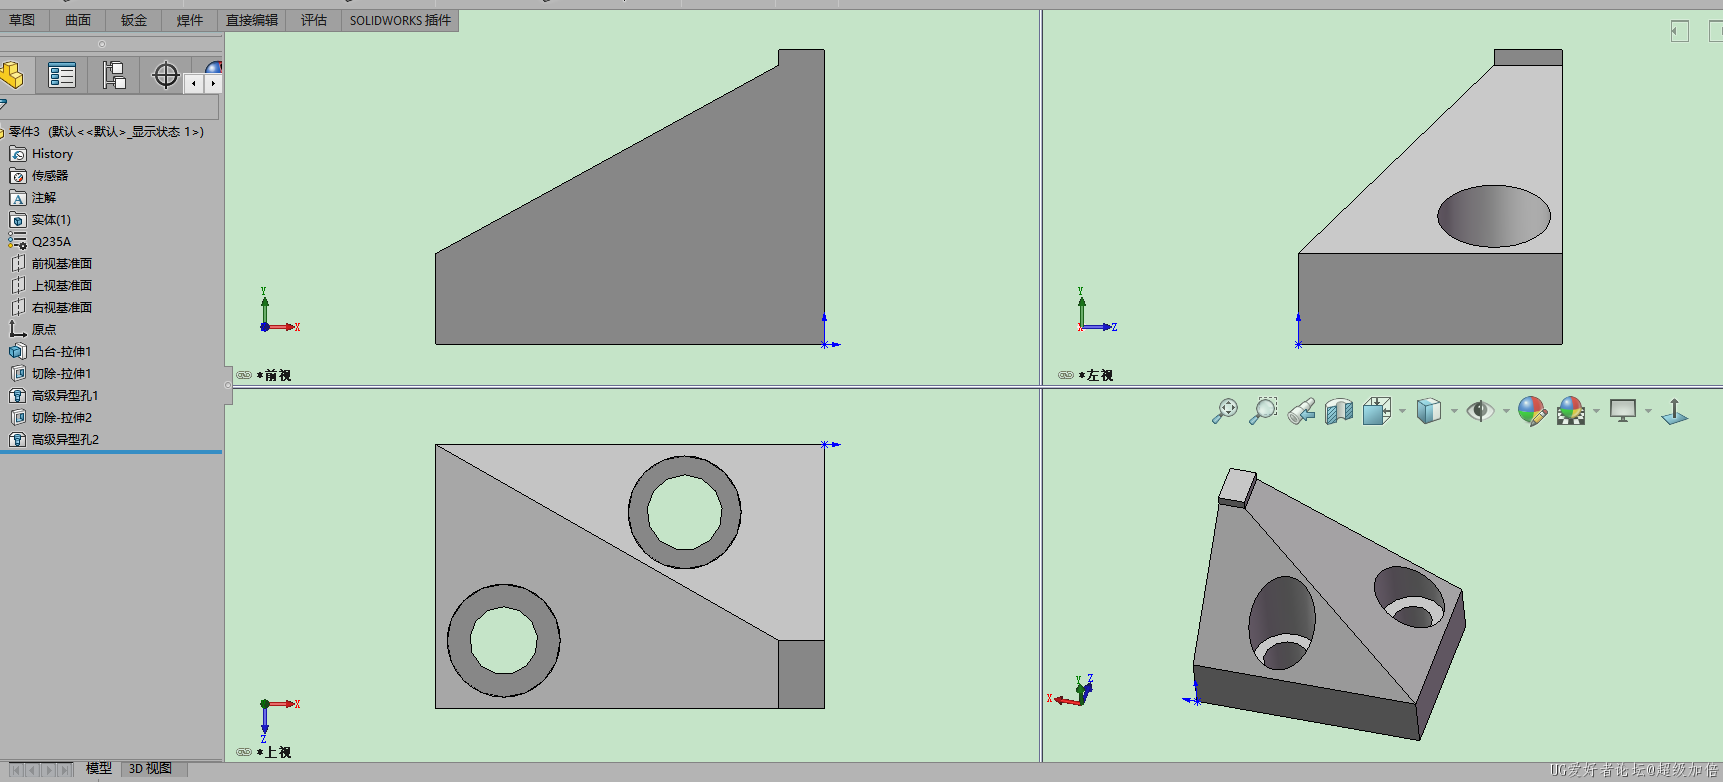Select the History folder in tree
This screenshot has width=1723, height=782.
click(x=41, y=154)
